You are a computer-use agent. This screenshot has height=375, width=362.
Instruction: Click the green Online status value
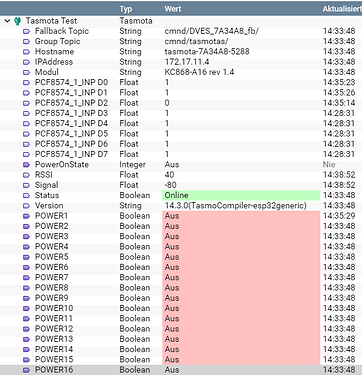[241, 196]
